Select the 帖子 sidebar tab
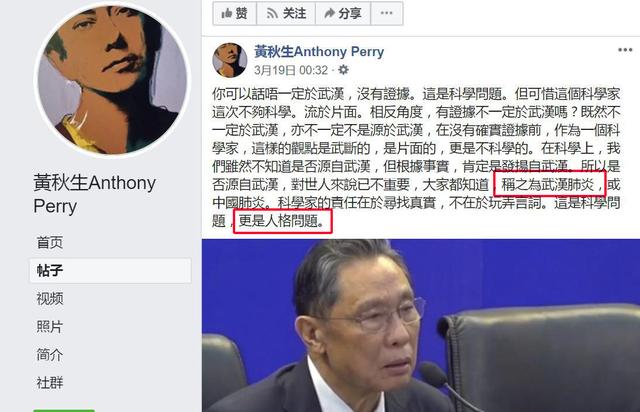 (110, 270)
